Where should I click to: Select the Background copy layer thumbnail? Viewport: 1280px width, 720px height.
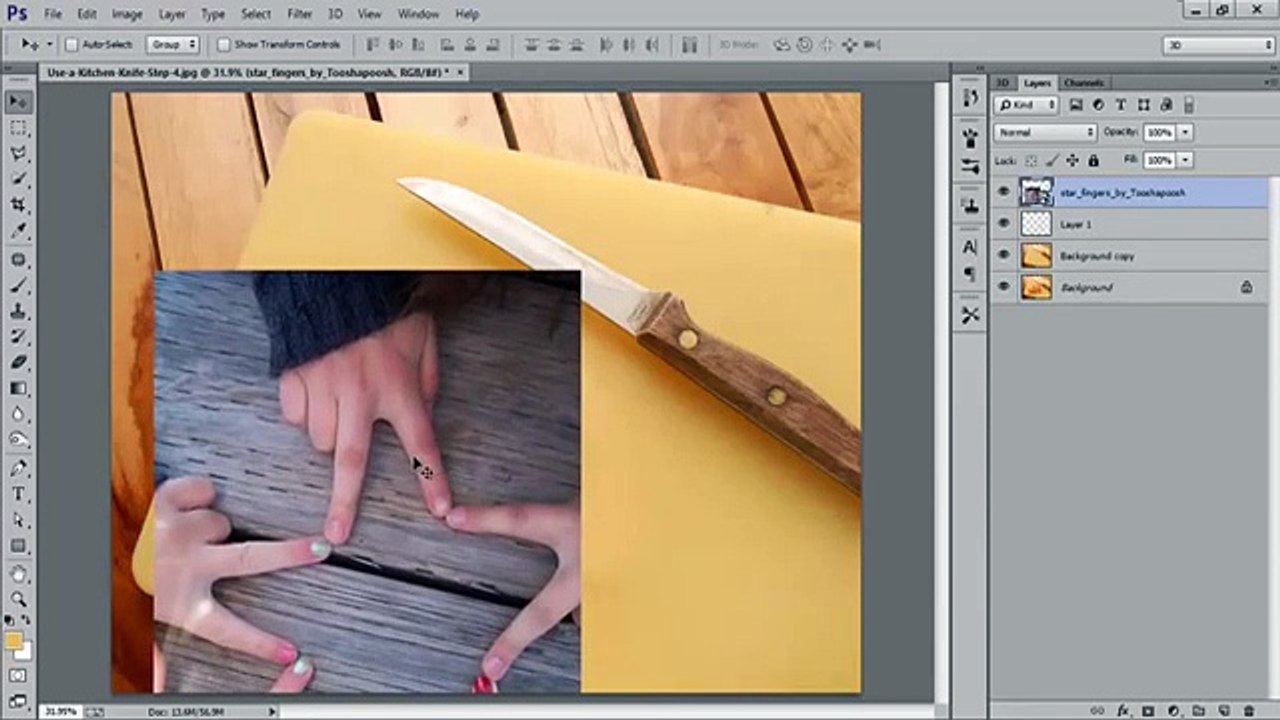coord(1036,256)
